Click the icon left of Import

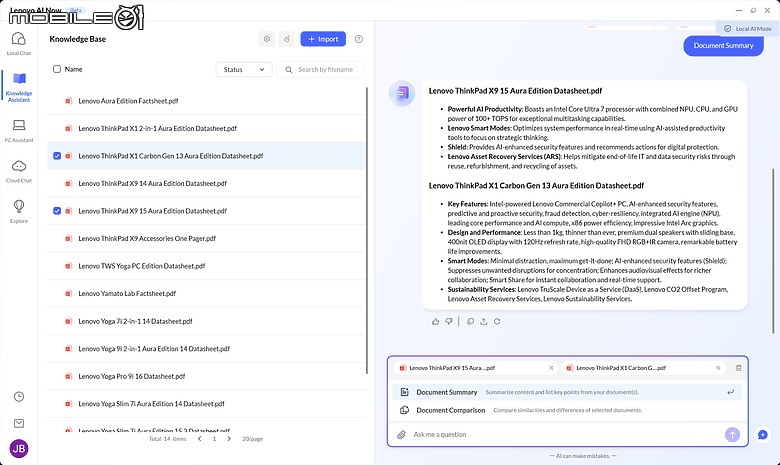tap(287, 39)
